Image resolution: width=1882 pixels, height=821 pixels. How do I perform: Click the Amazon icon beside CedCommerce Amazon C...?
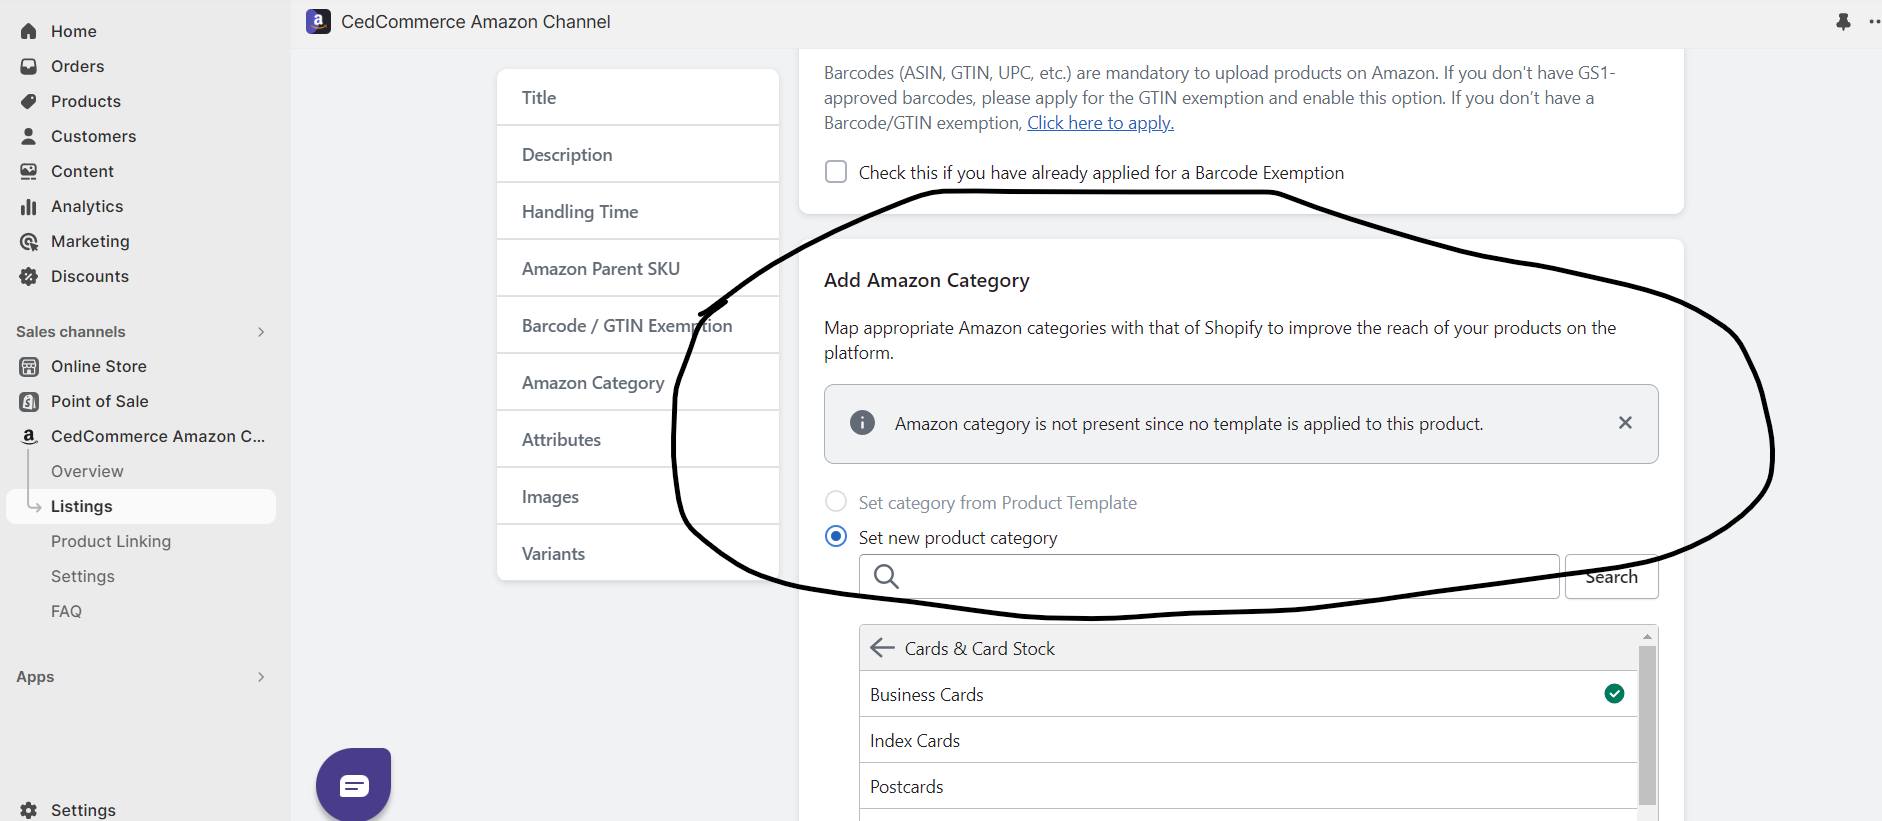(x=29, y=436)
